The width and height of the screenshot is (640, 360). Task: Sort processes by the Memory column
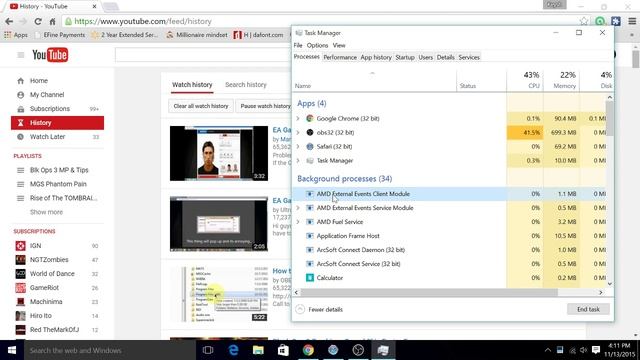pyautogui.click(x=561, y=80)
